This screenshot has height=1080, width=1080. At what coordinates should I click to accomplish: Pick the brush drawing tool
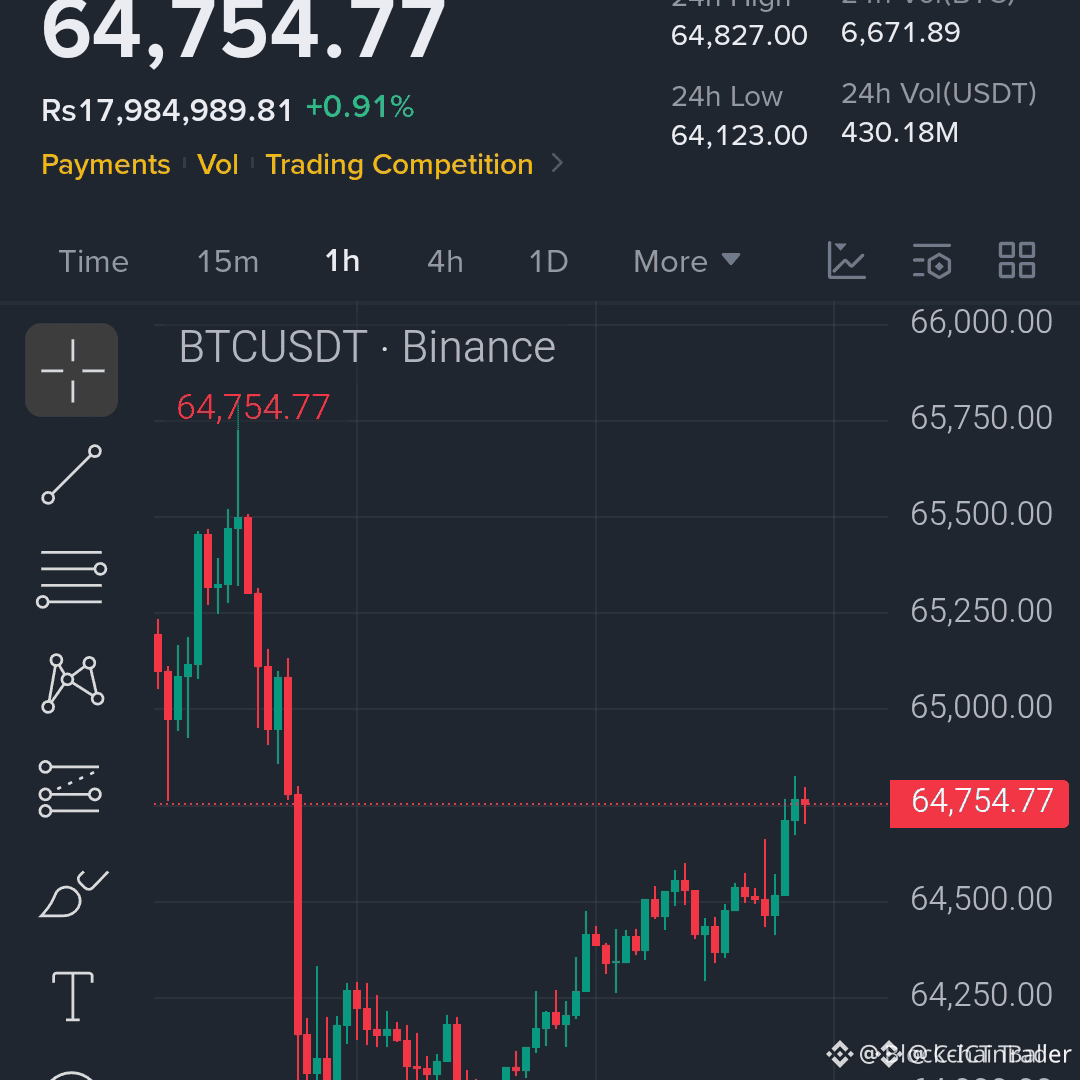click(x=73, y=893)
